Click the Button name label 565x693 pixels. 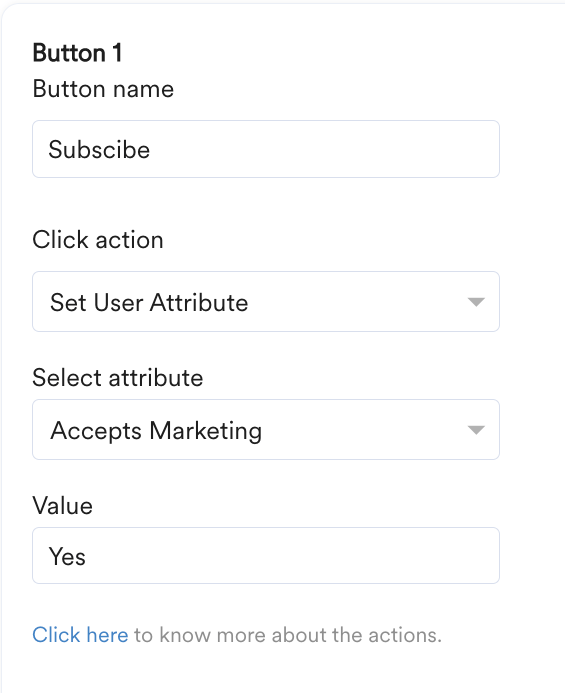(103, 89)
